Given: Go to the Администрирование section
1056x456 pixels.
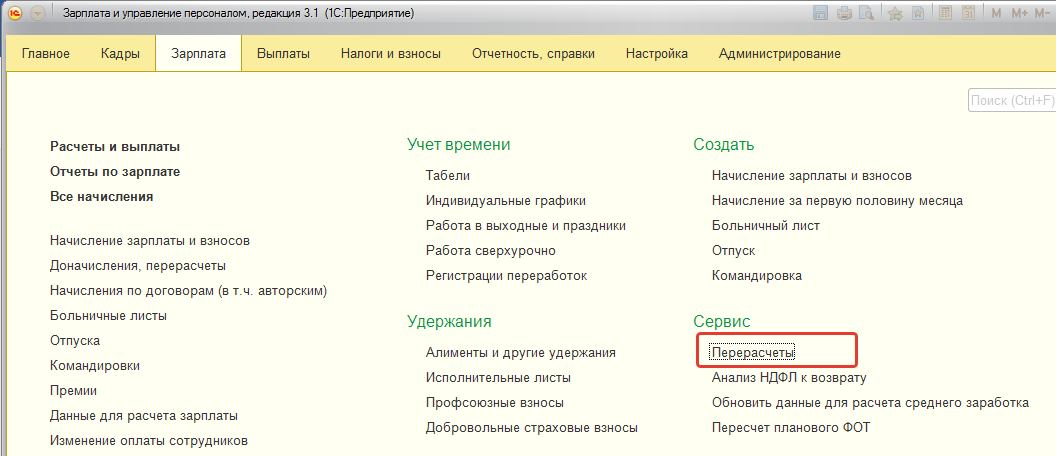Looking at the screenshot, I should [780, 54].
